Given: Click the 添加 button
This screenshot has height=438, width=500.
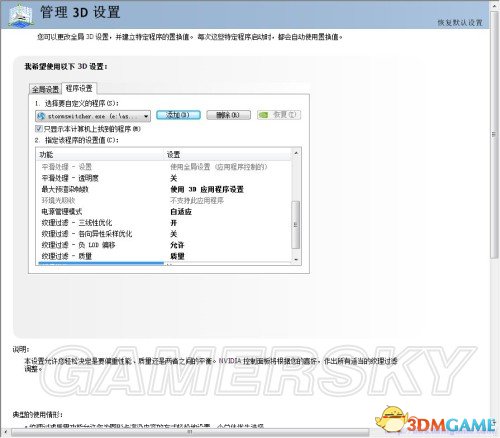Looking at the screenshot, I should click(178, 115).
